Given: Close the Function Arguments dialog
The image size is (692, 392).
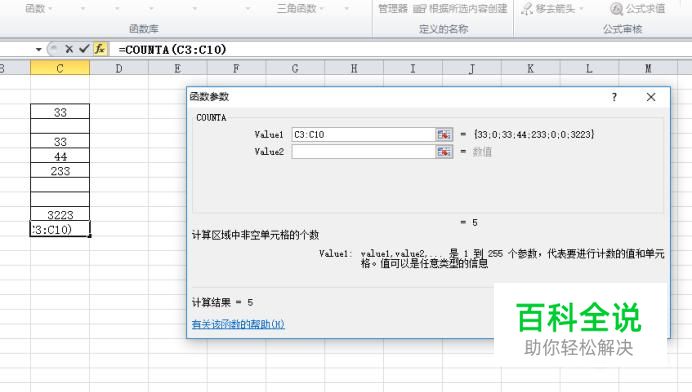Looking at the screenshot, I should coord(651,97).
